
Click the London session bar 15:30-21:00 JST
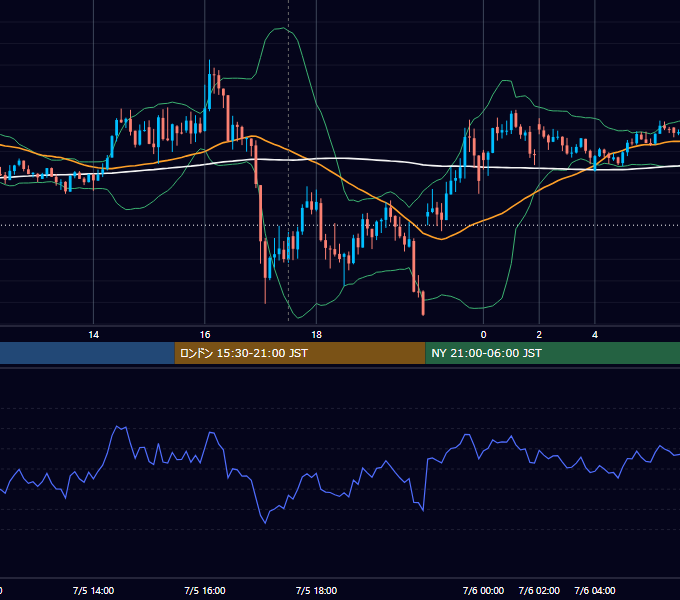pos(300,353)
